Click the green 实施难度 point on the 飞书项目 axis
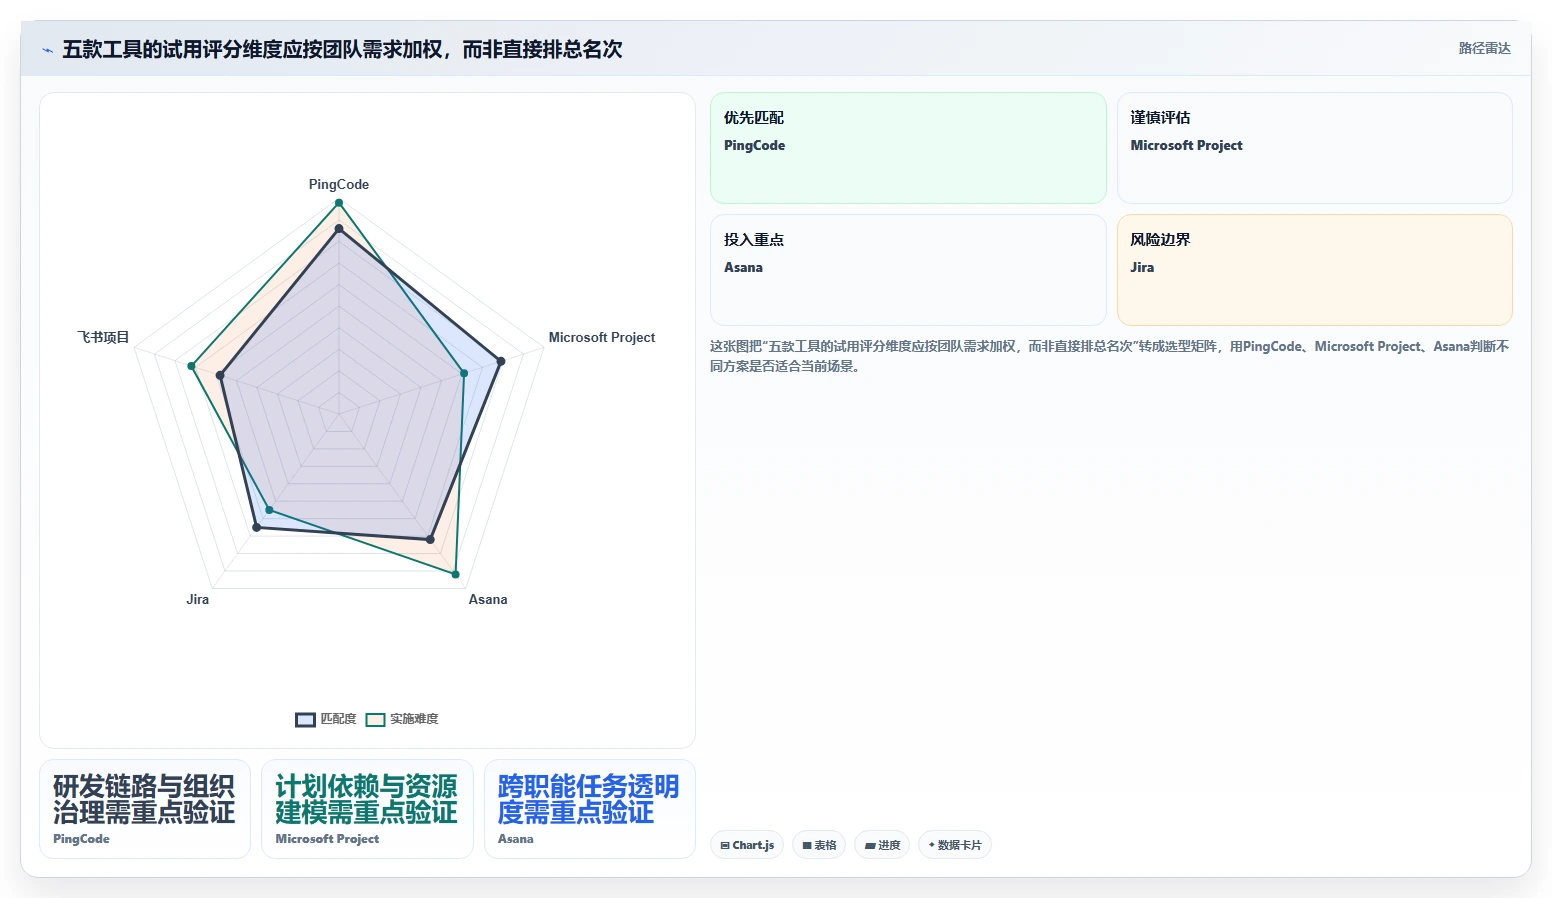Viewport: 1552px width, 898px height. [x=191, y=366]
